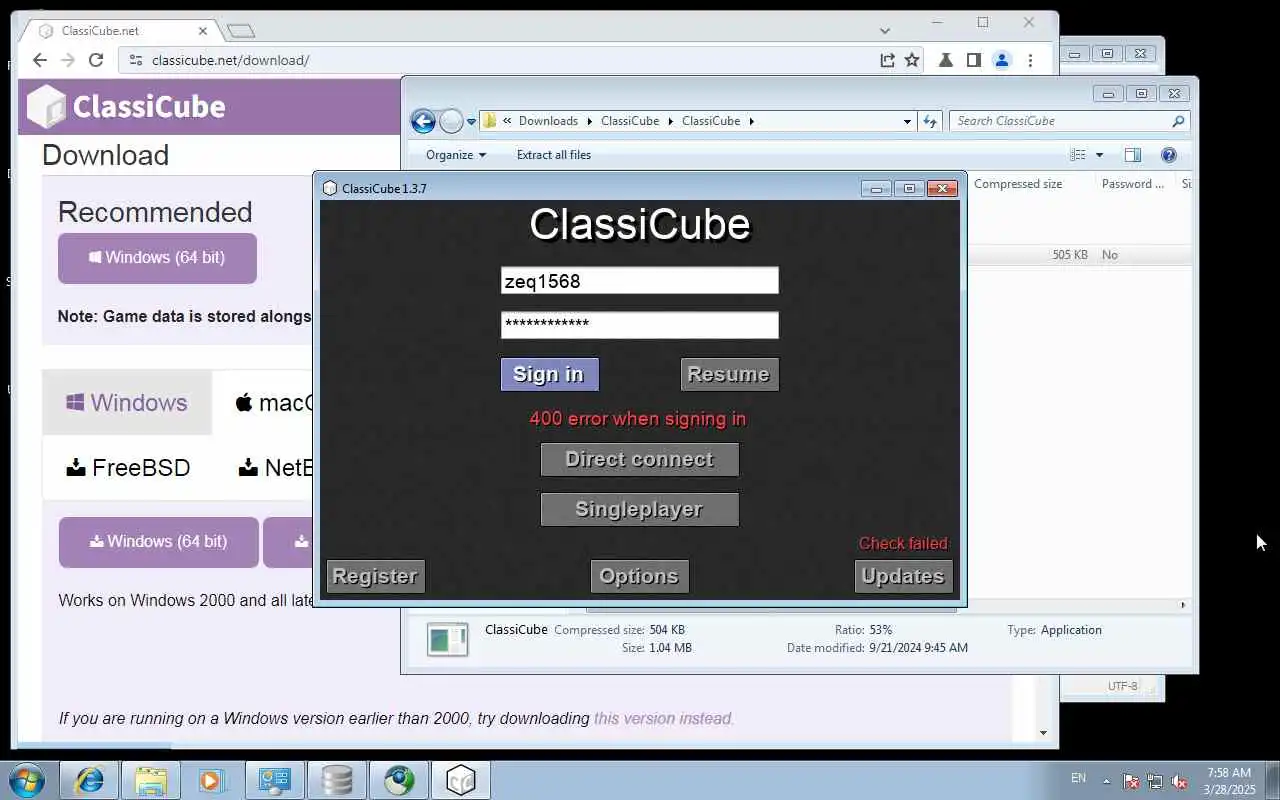Click the EN language indicator

pos(1078,778)
